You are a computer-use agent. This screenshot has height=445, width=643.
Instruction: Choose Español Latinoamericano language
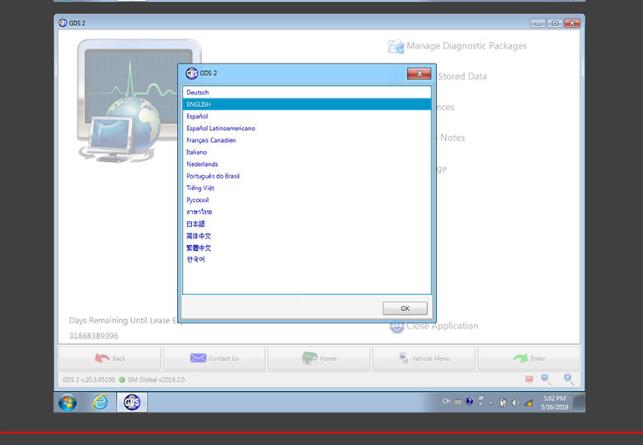[221, 128]
